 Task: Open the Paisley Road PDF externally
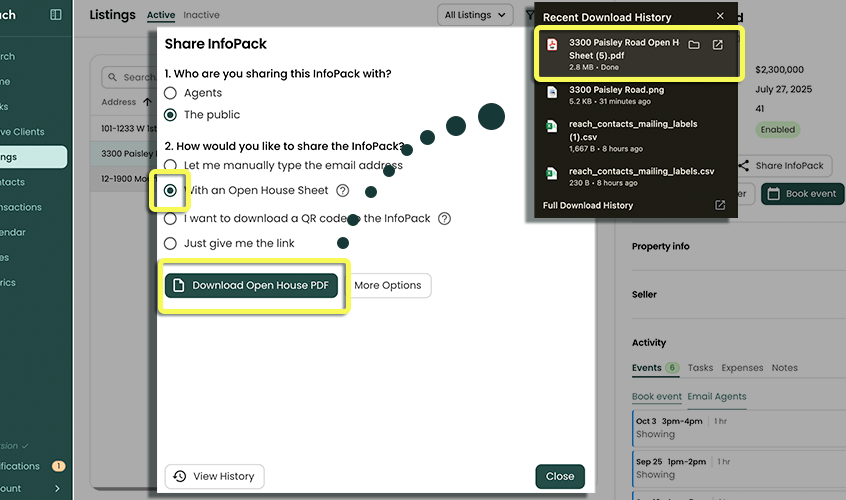(x=718, y=45)
